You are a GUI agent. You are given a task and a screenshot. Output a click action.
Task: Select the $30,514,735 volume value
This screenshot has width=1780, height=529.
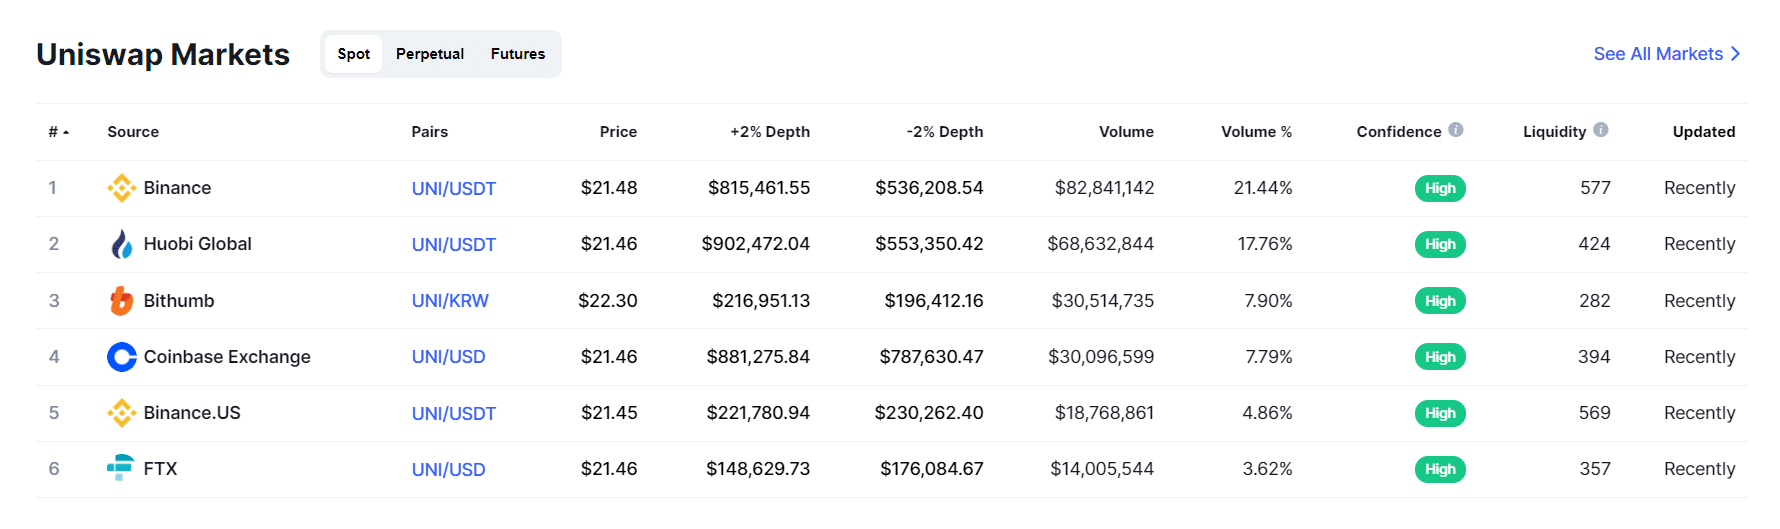click(x=1103, y=301)
